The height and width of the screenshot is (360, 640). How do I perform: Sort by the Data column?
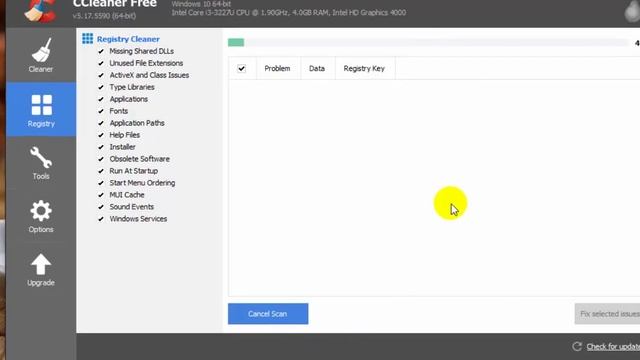click(x=317, y=69)
